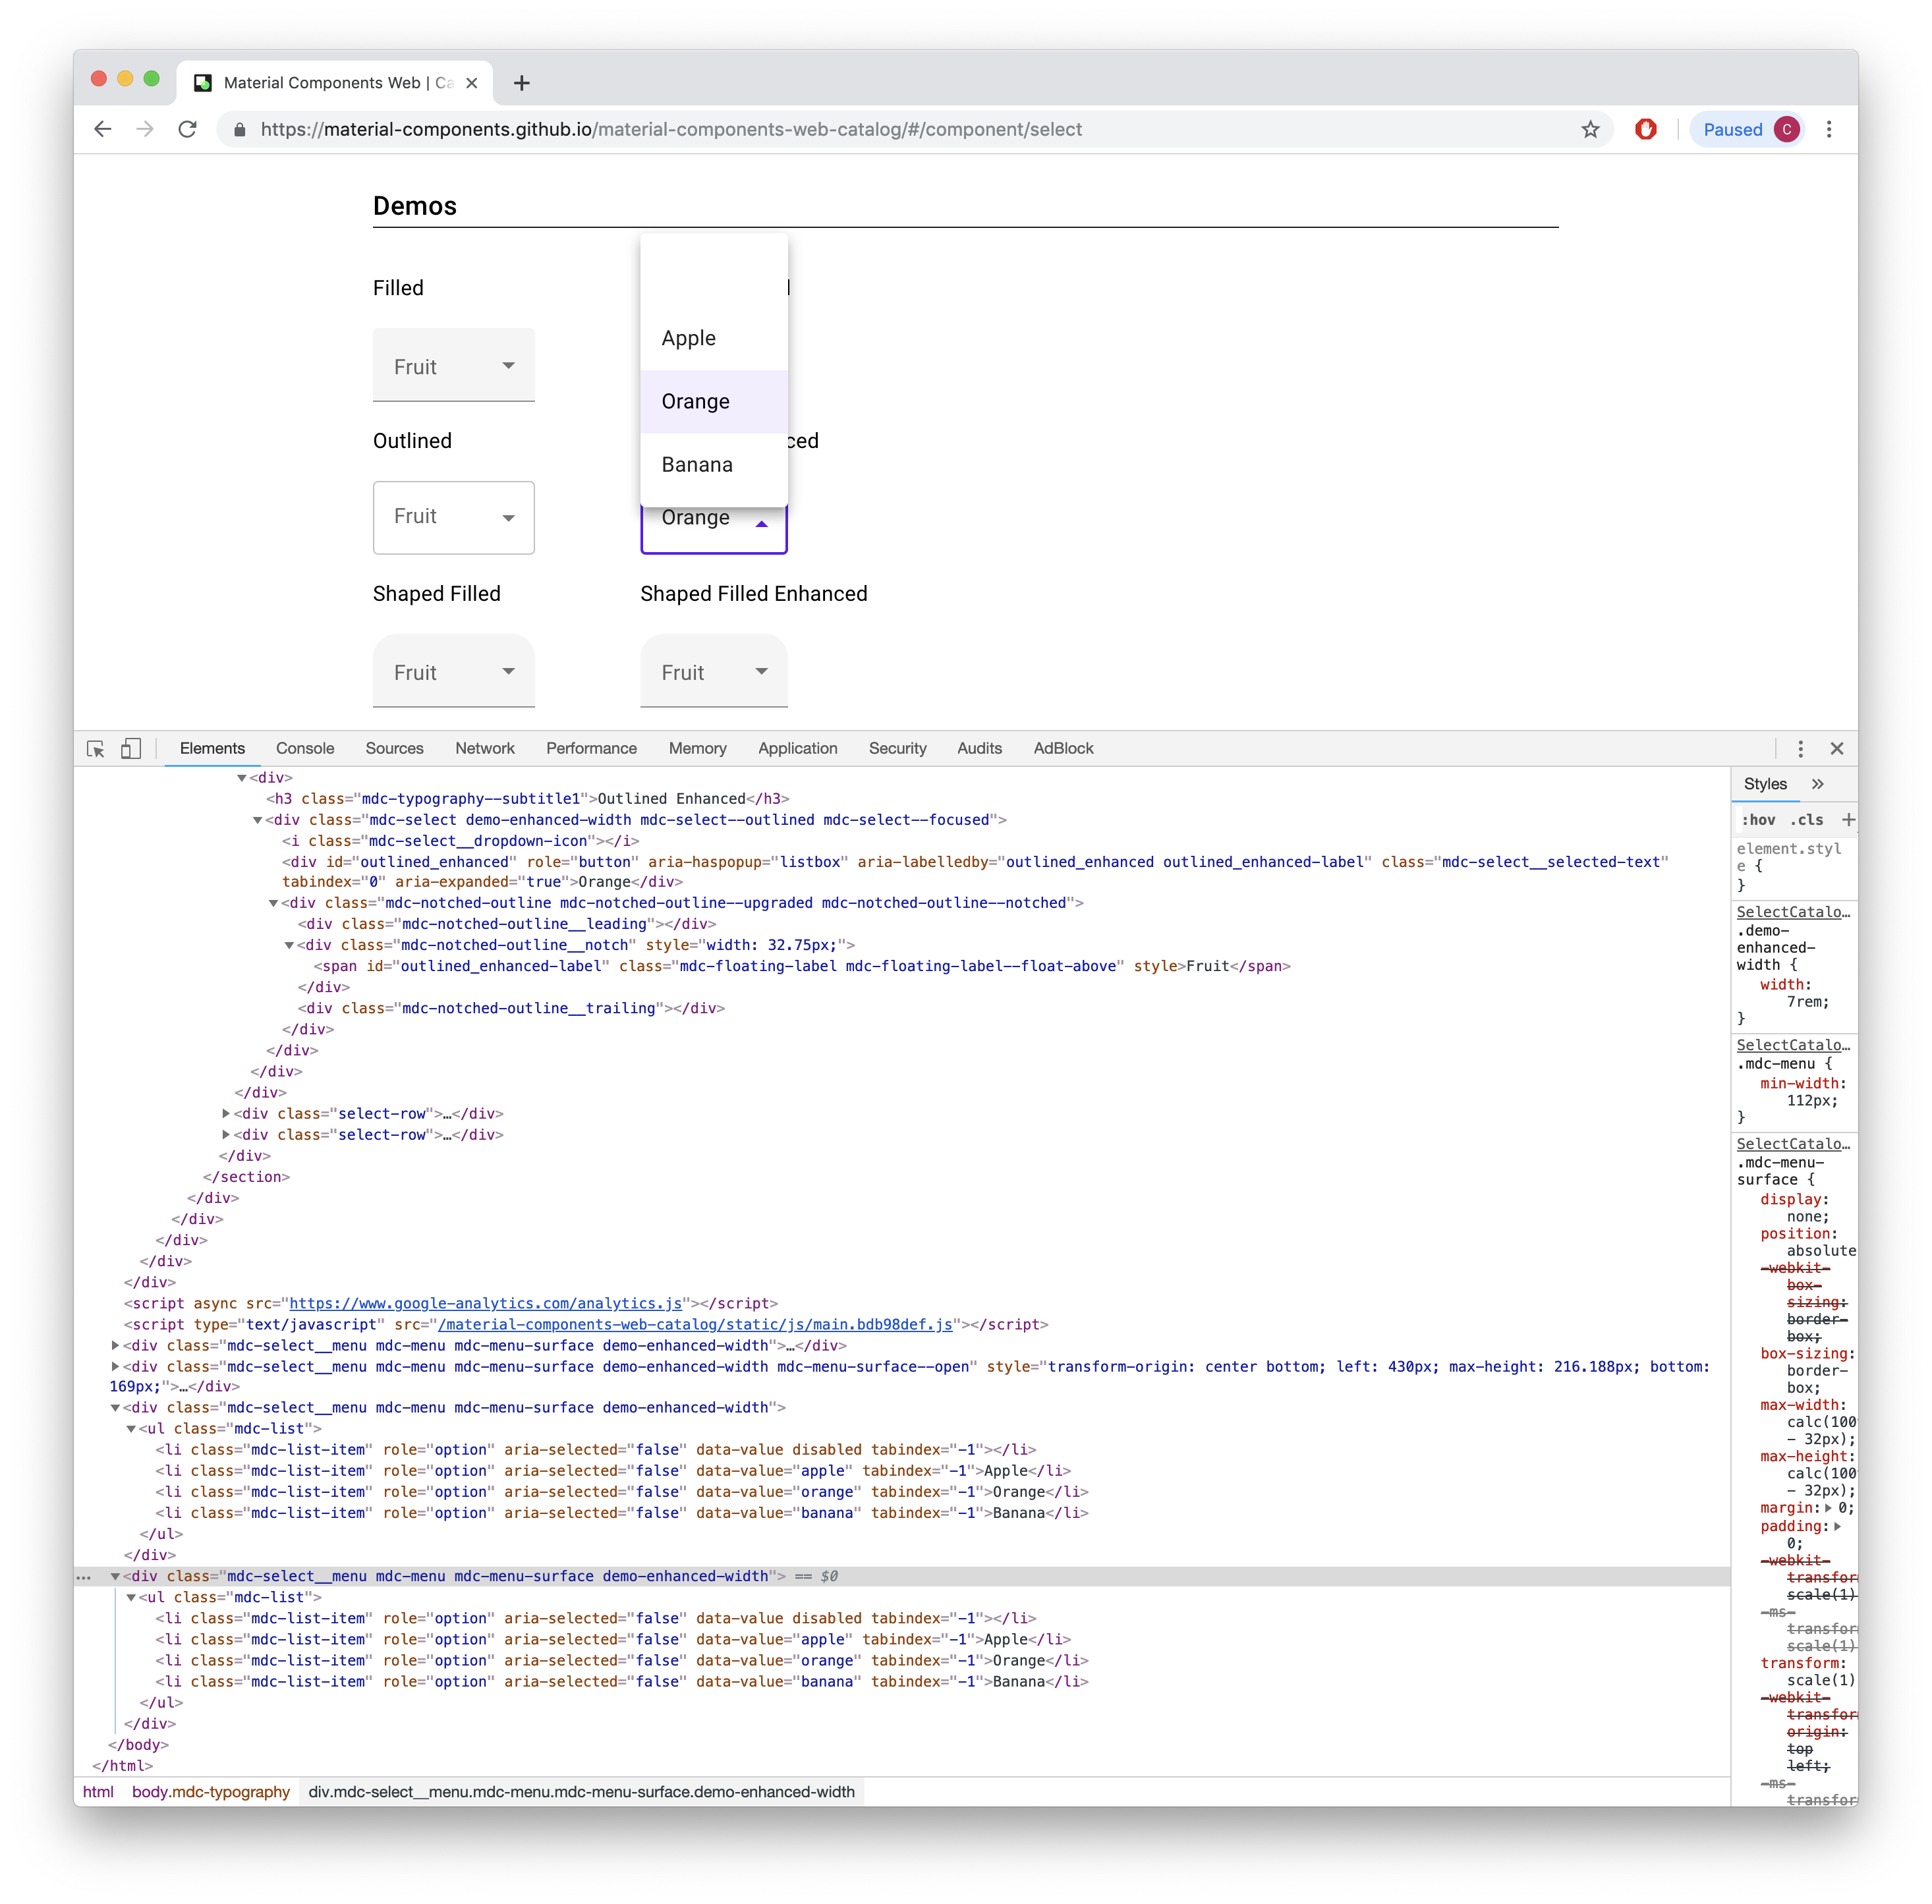This screenshot has height=1904, width=1932.
Task: Expand the first select-row div node
Action: (x=225, y=1113)
